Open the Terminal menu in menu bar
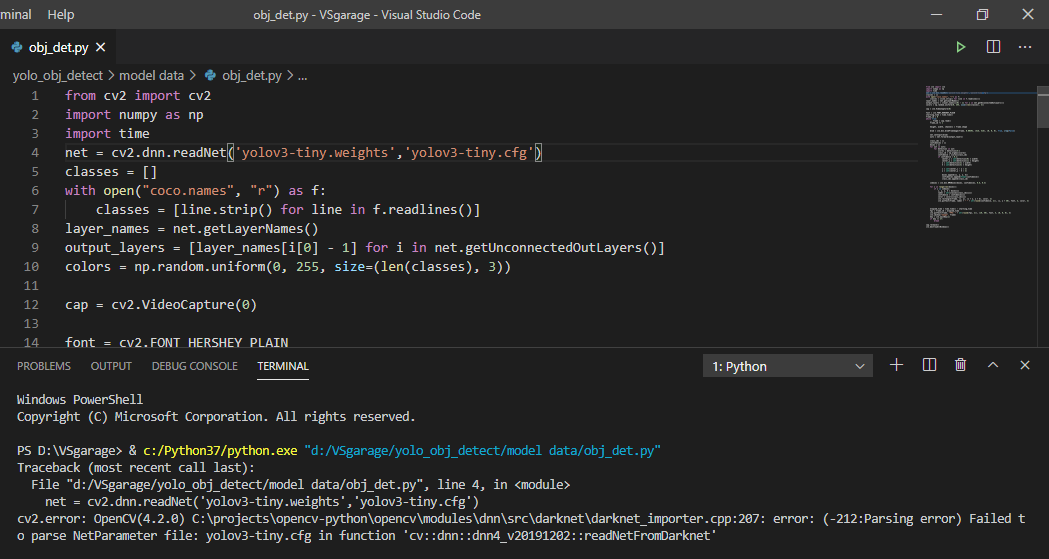 pyautogui.click(x=15, y=14)
